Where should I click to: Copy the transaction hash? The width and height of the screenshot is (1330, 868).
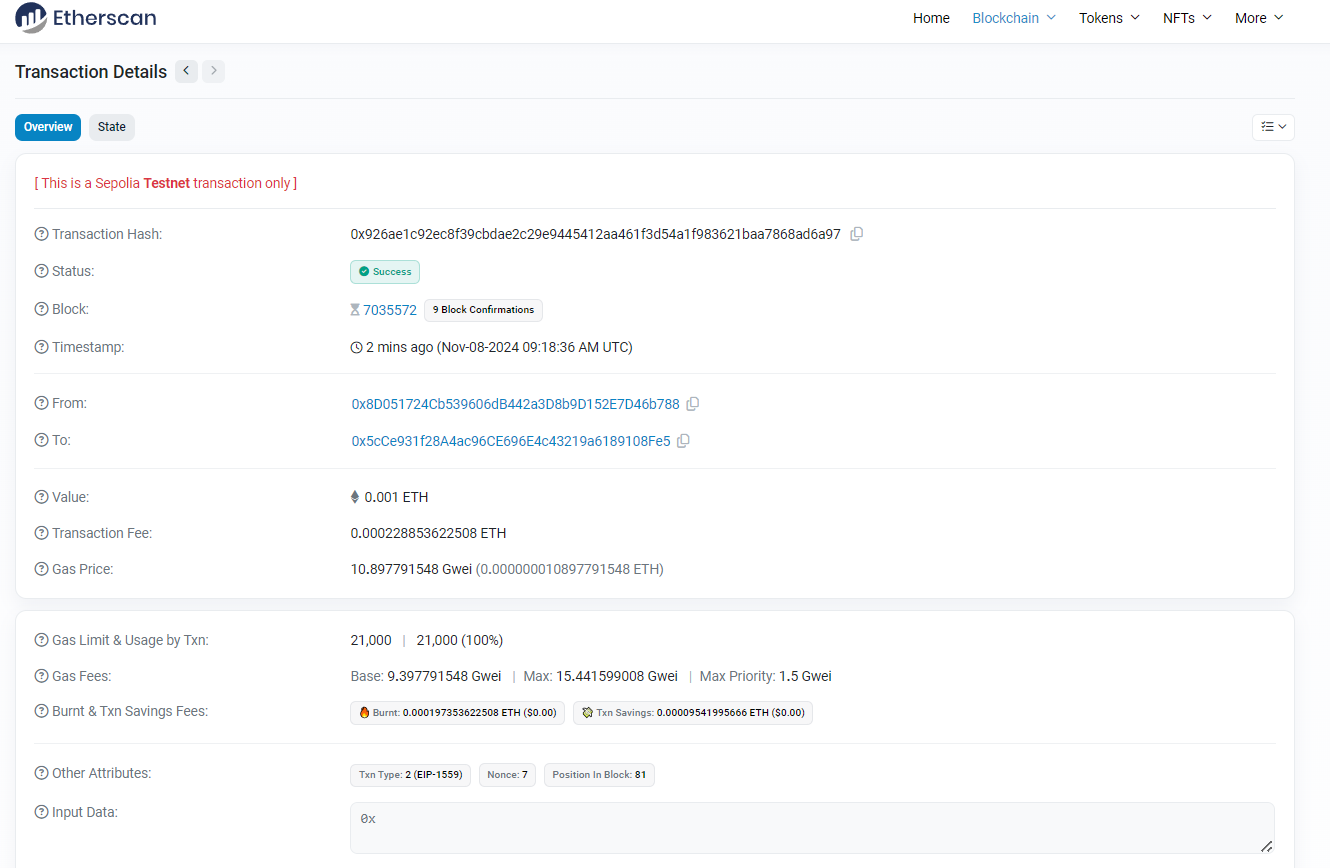point(856,234)
